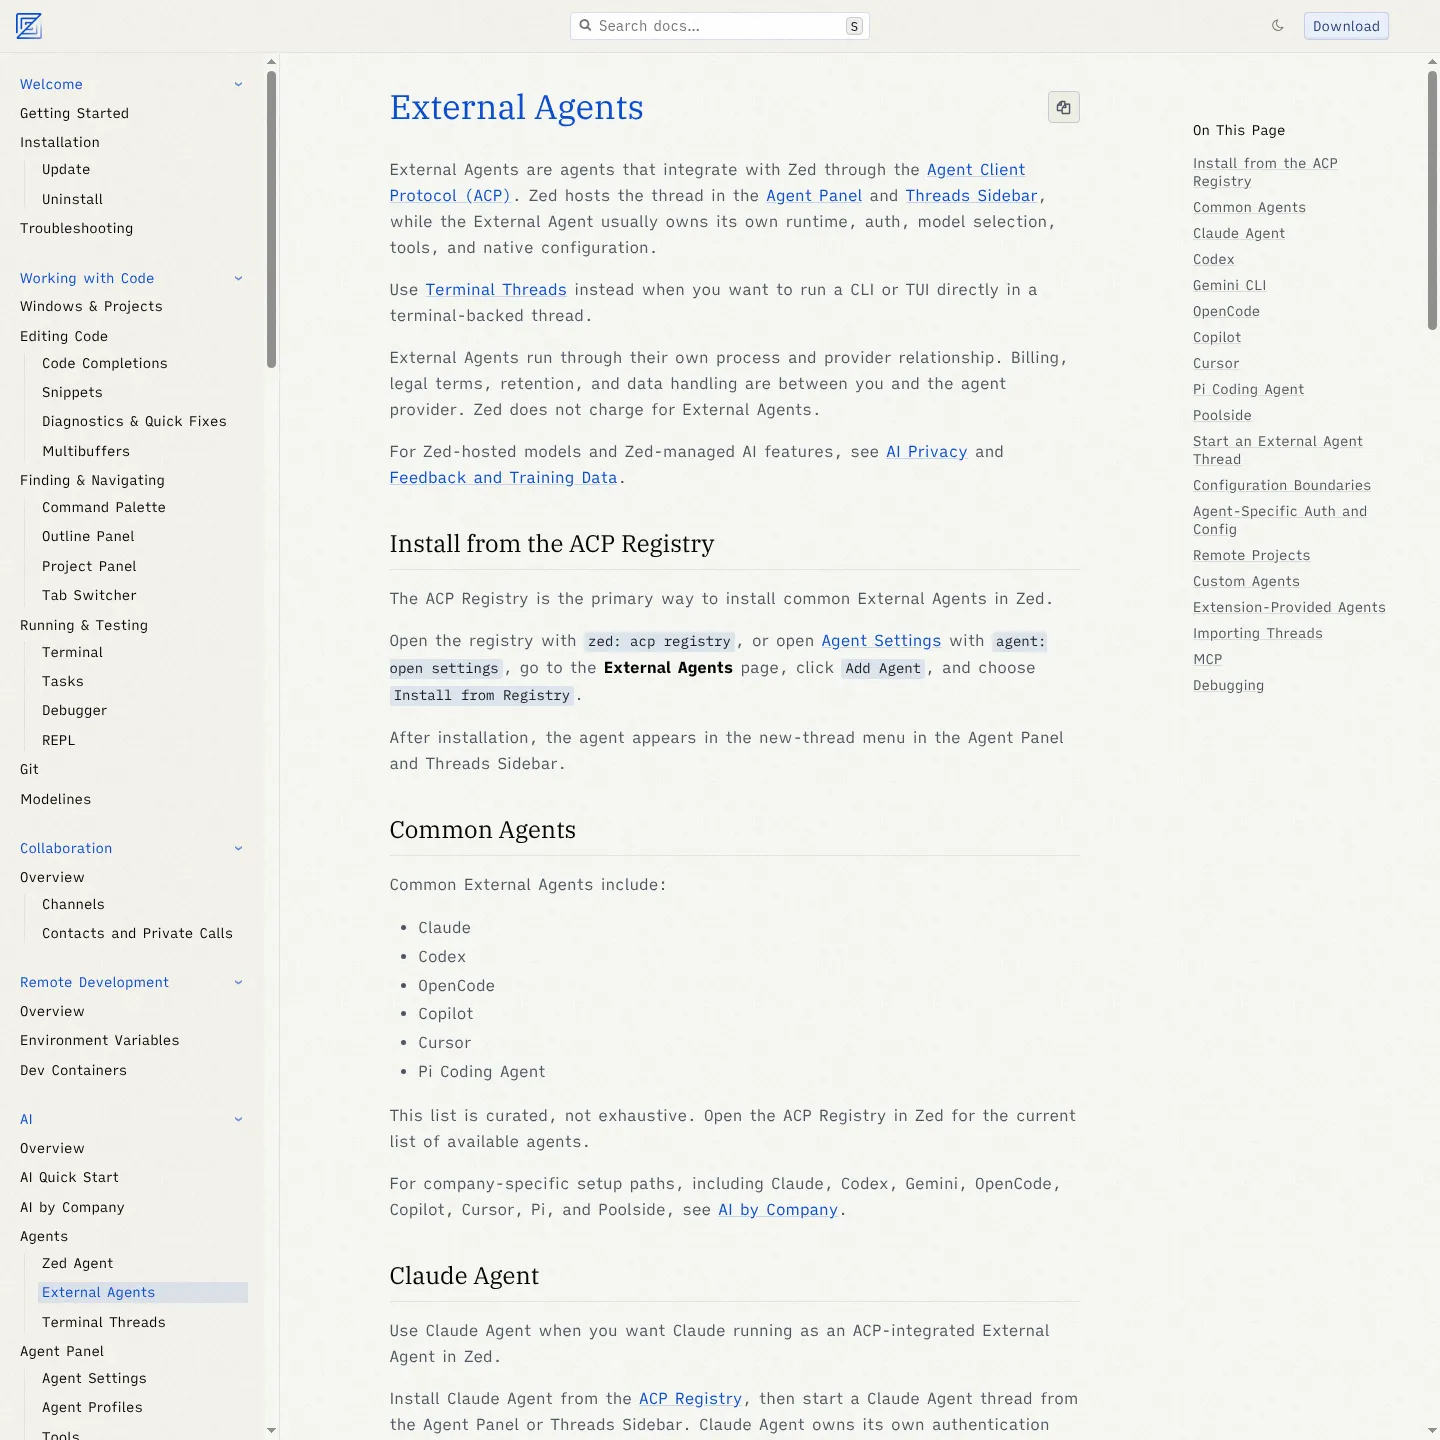1440x1440 pixels.
Task: Click main page scrollbar down arrow
Action: [x=1432, y=1431]
